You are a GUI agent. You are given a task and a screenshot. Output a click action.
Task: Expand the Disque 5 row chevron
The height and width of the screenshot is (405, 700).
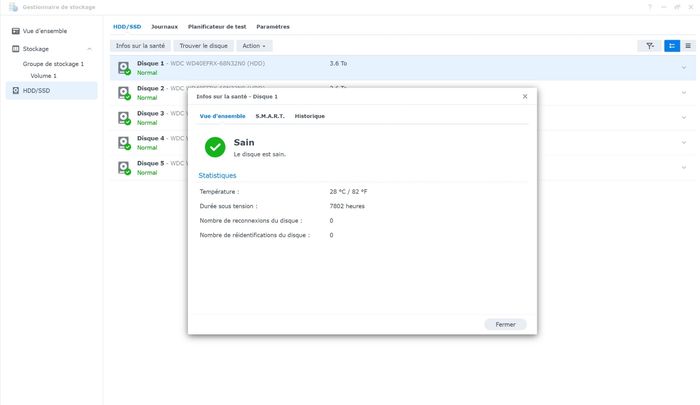click(683, 168)
